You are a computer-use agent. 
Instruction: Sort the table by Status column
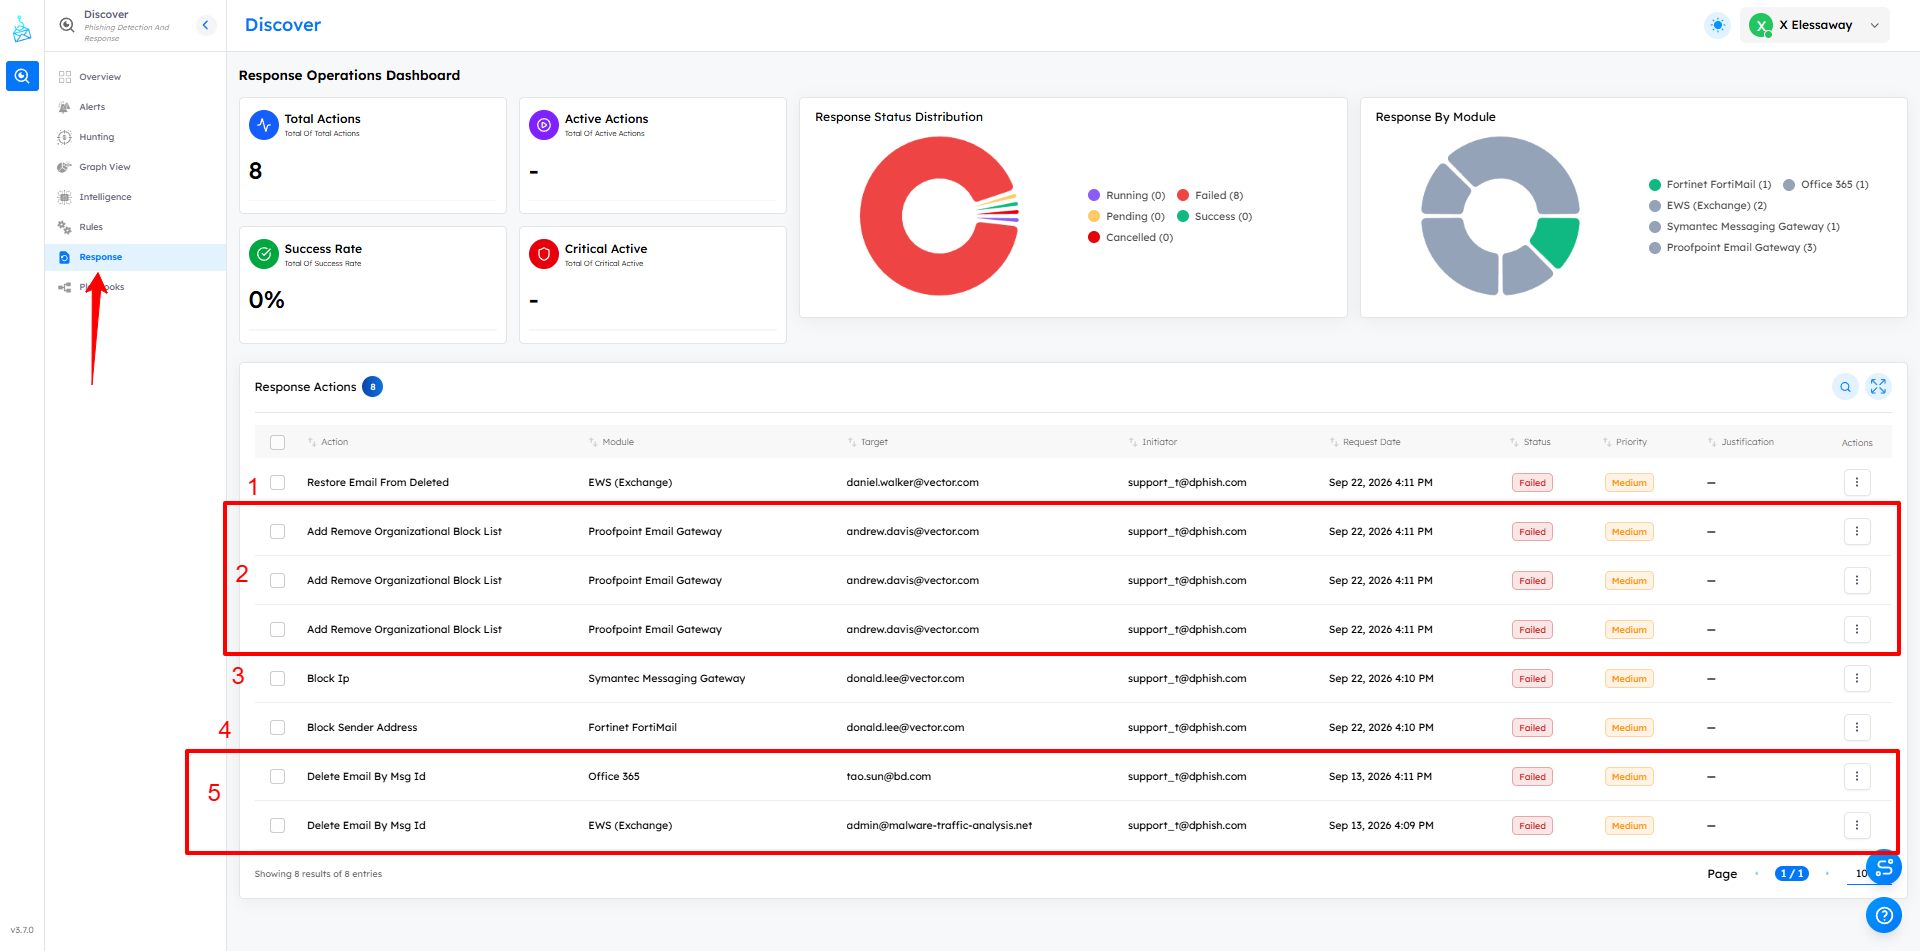(1530, 442)
